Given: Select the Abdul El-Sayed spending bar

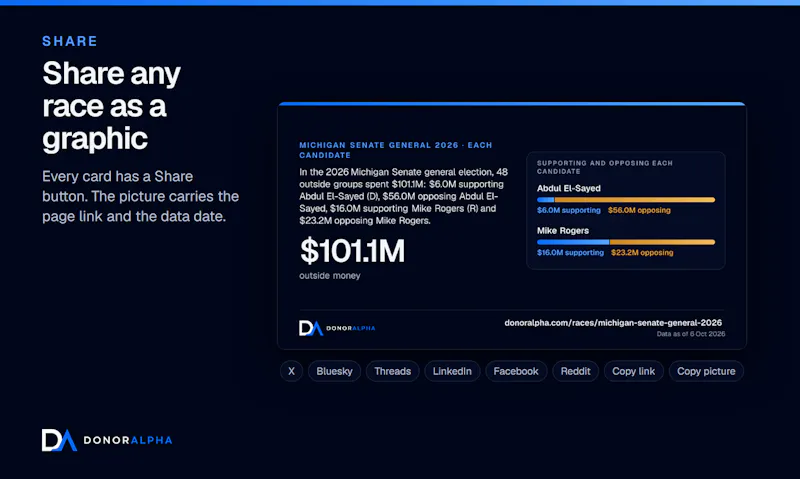Looking at the screenshot, I should 626,200.
